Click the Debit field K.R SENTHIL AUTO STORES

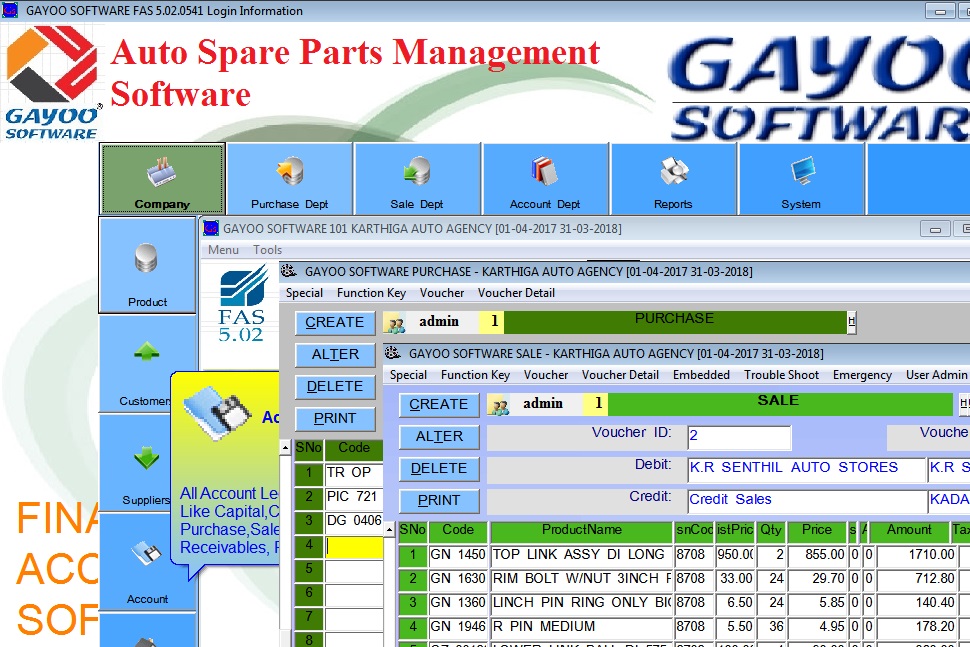(x=807, y=469)
